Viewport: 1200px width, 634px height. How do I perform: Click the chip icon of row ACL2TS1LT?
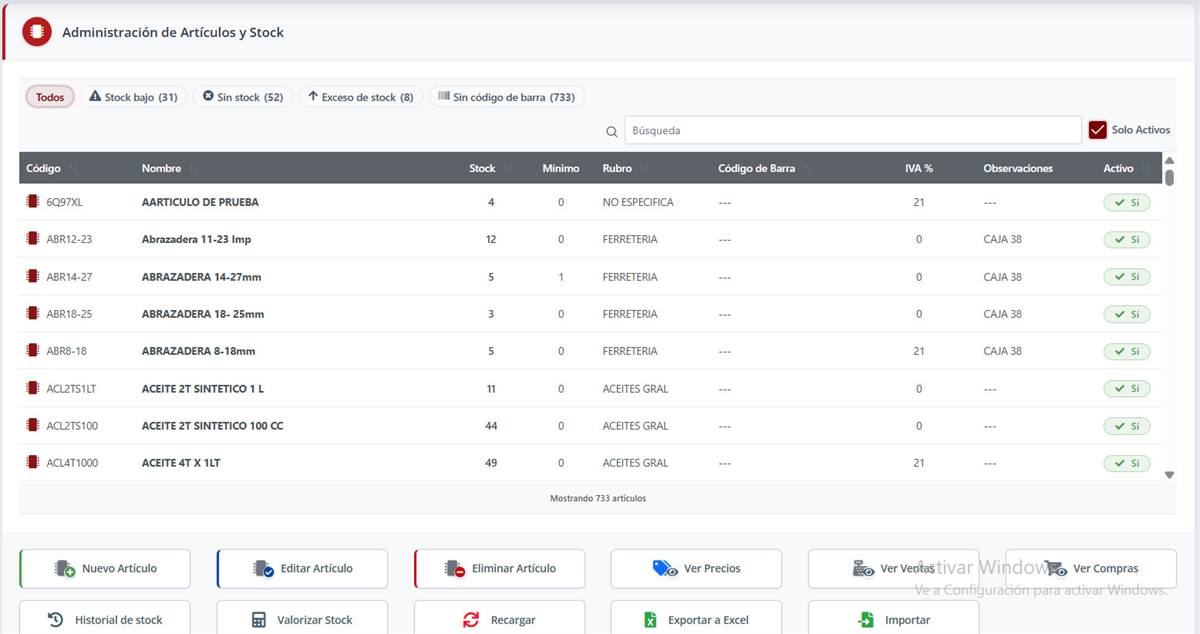click(33, 388)
